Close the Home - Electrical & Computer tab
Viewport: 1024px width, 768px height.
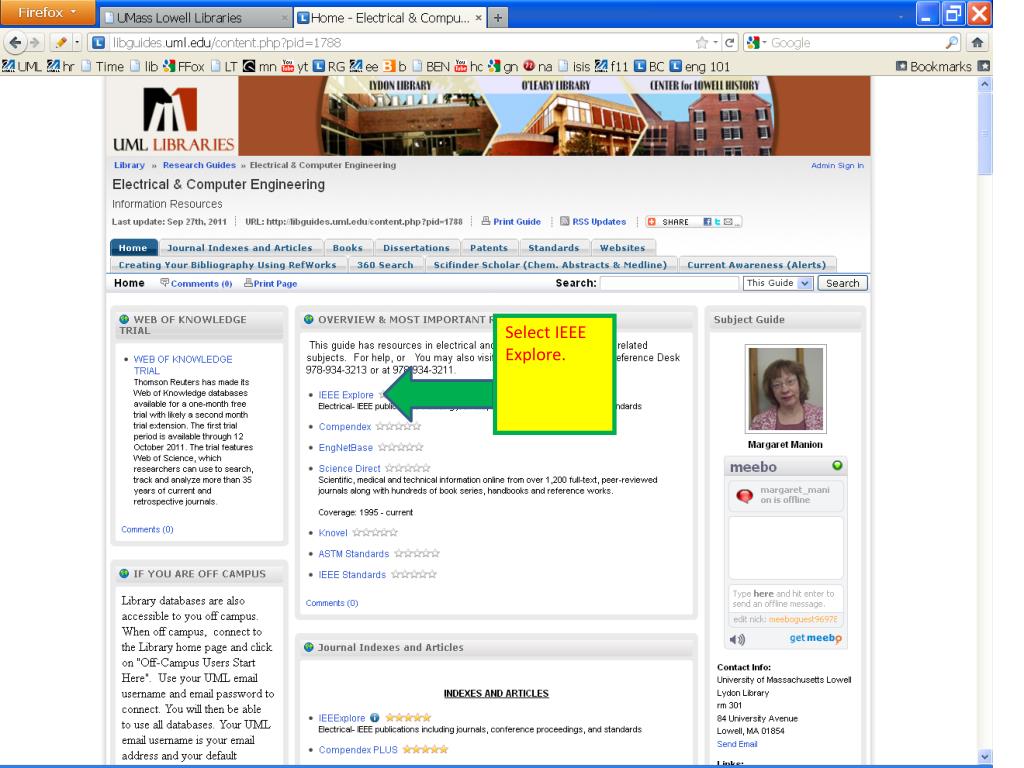pos(479,18)
